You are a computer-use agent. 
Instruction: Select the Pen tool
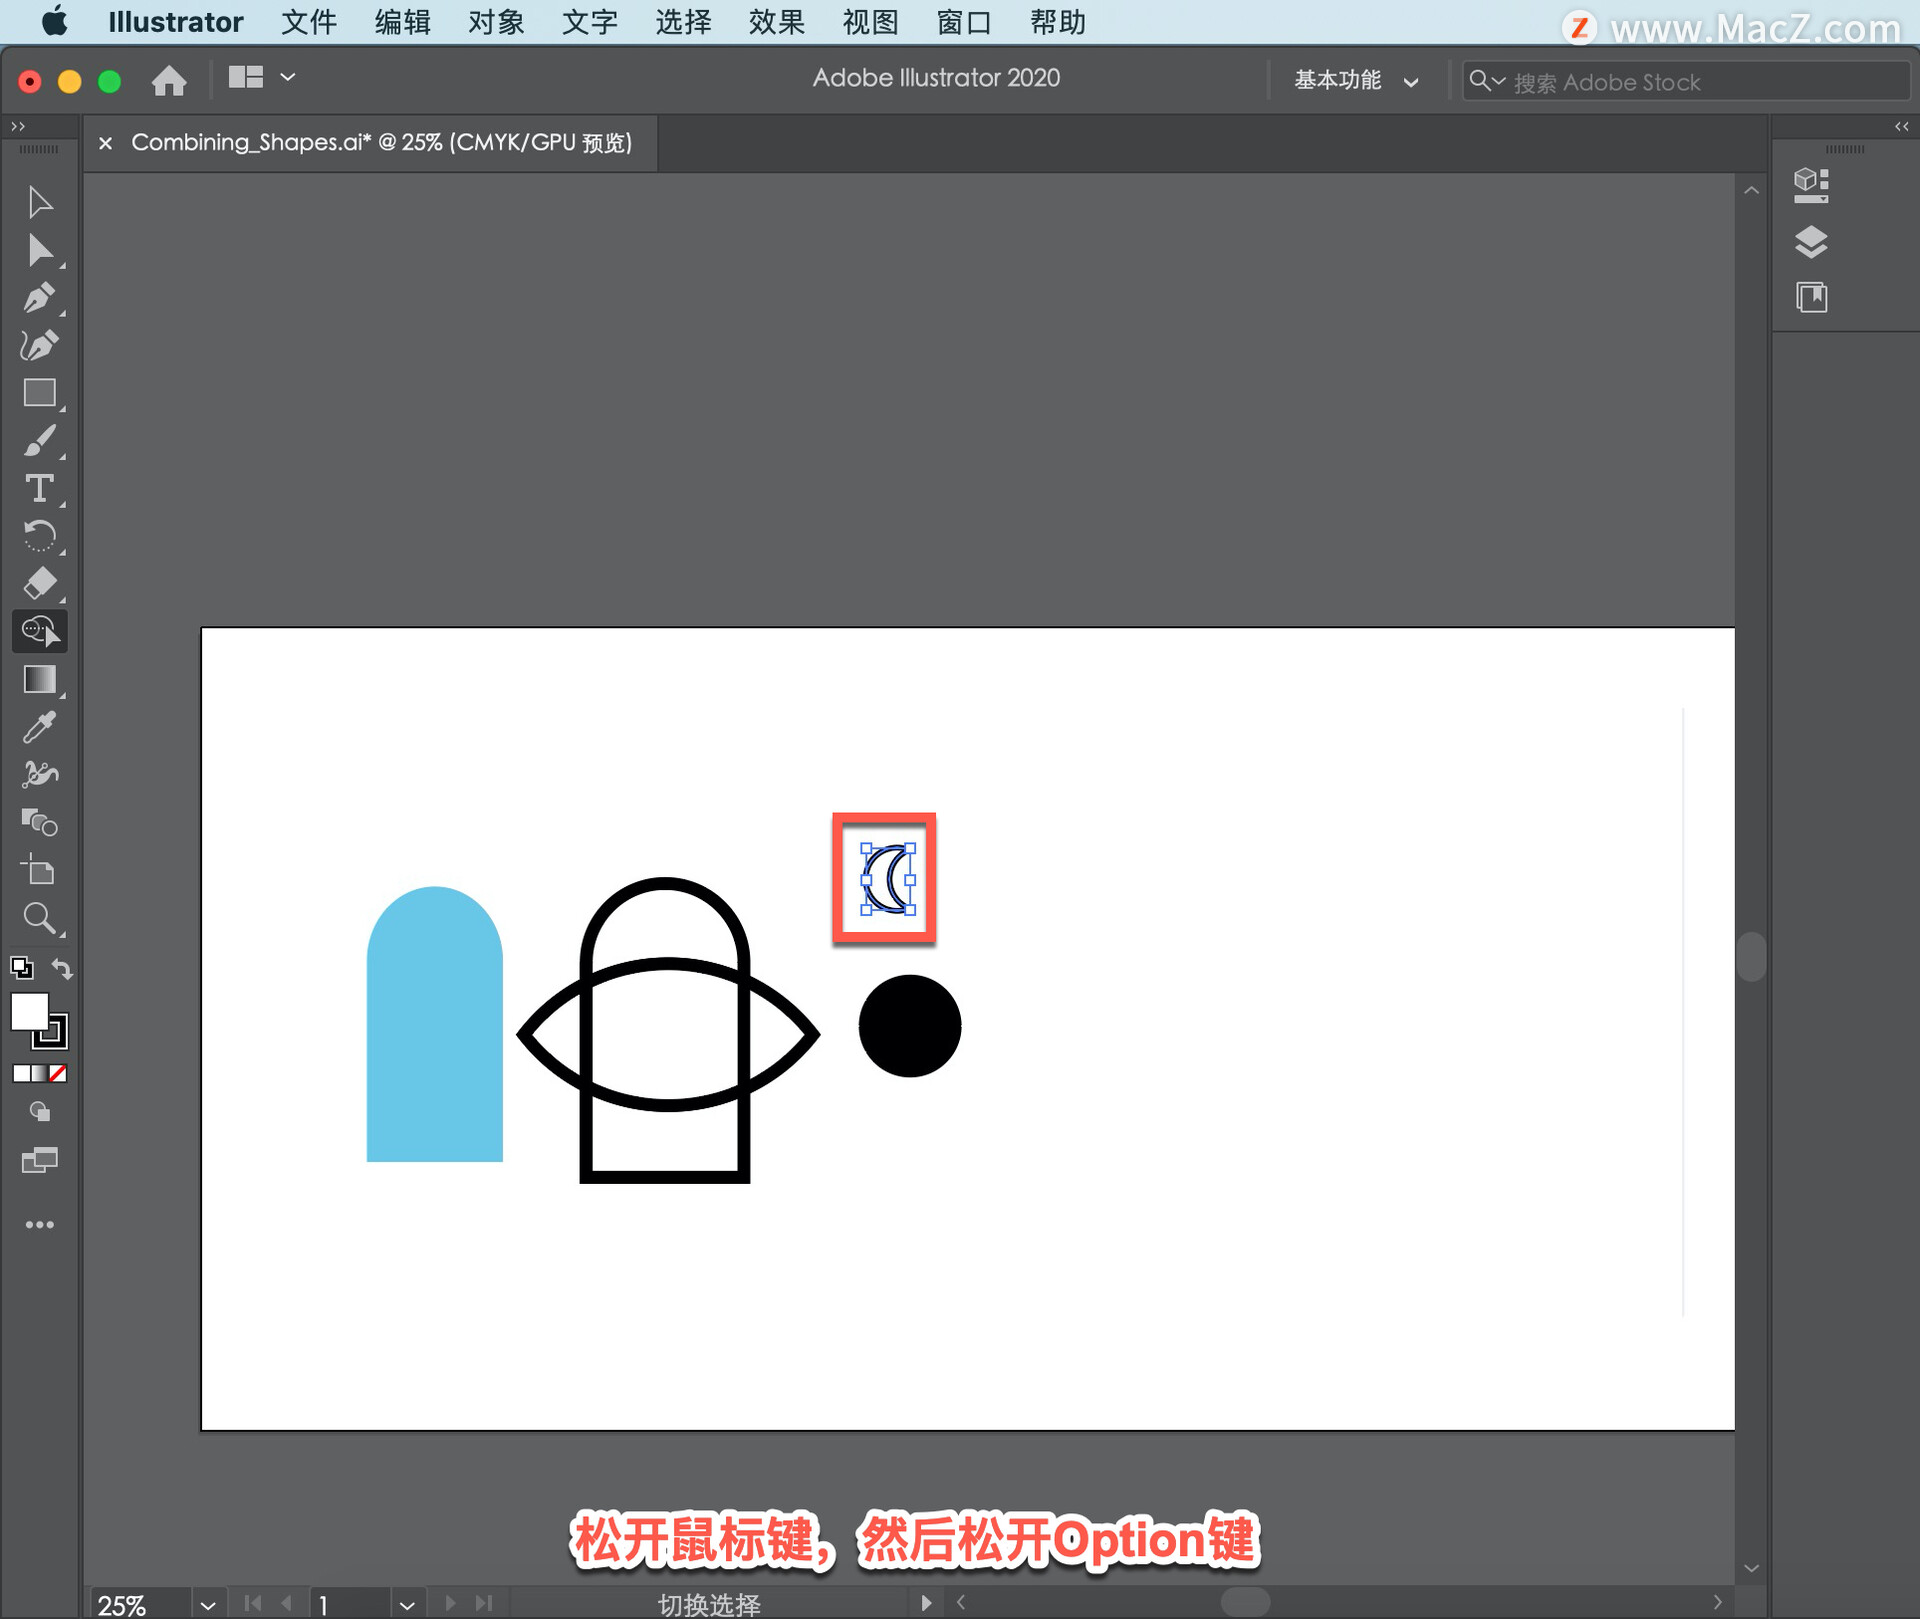[x=39, y=298]
